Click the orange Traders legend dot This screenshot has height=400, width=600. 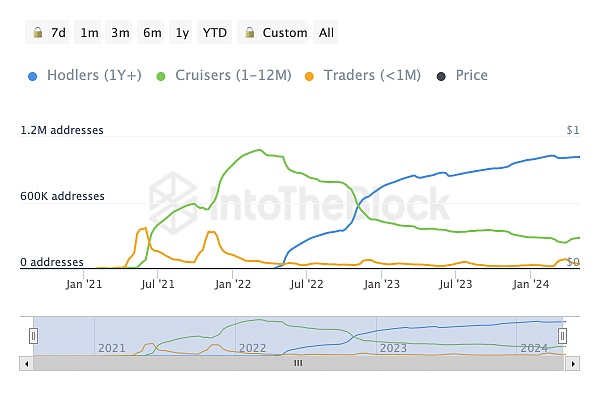click(x=311, y=75)
